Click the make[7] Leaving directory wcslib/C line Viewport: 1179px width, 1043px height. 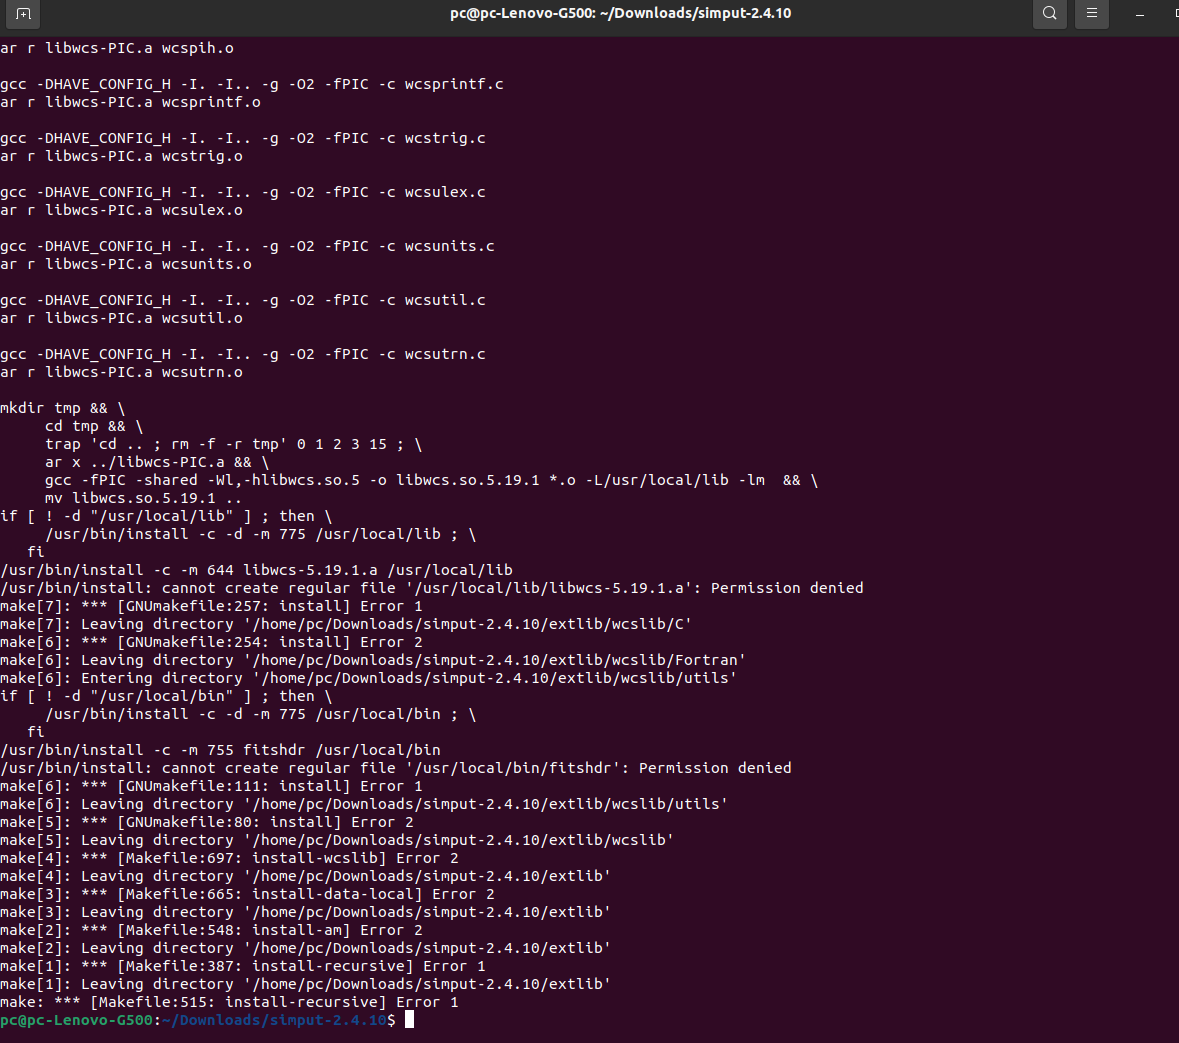(346, 624)
